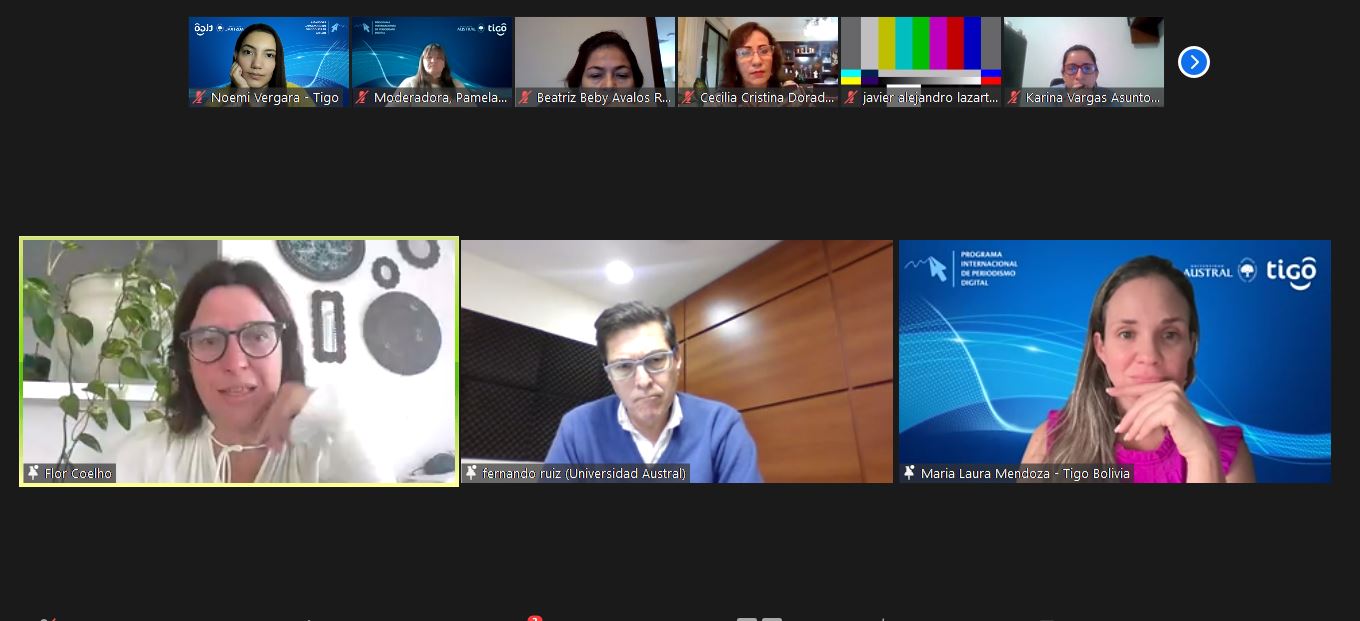This screenshot has width=1360, height=621.
Task: Select the color bars test pattern thumbnail
Action: pos(920,55)
